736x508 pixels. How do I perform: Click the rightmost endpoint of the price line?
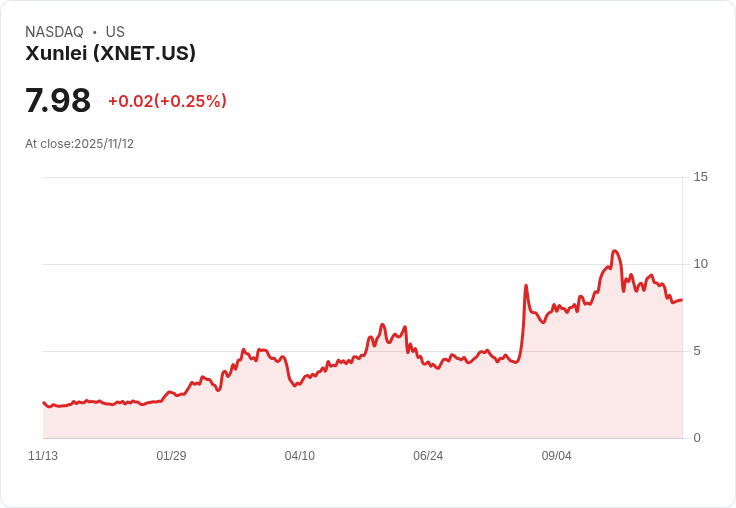[682, 300]
